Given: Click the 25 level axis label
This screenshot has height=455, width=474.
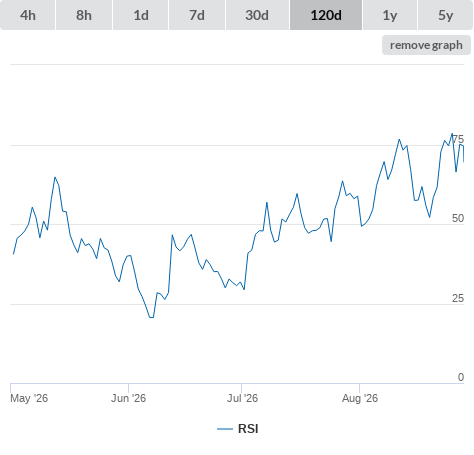Looking at the screenshot, I should [x=458, y=298].
